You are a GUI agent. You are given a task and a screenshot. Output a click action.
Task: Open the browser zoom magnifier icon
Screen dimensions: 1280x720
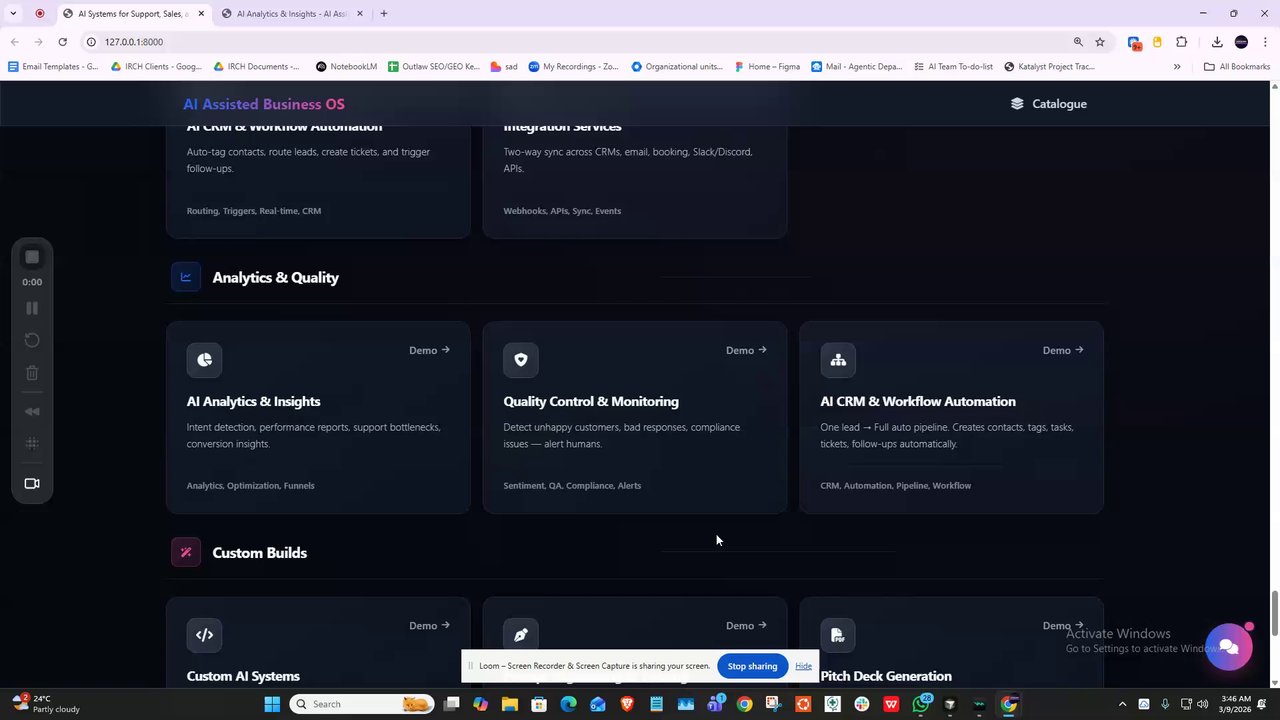tap(1078, 42)
